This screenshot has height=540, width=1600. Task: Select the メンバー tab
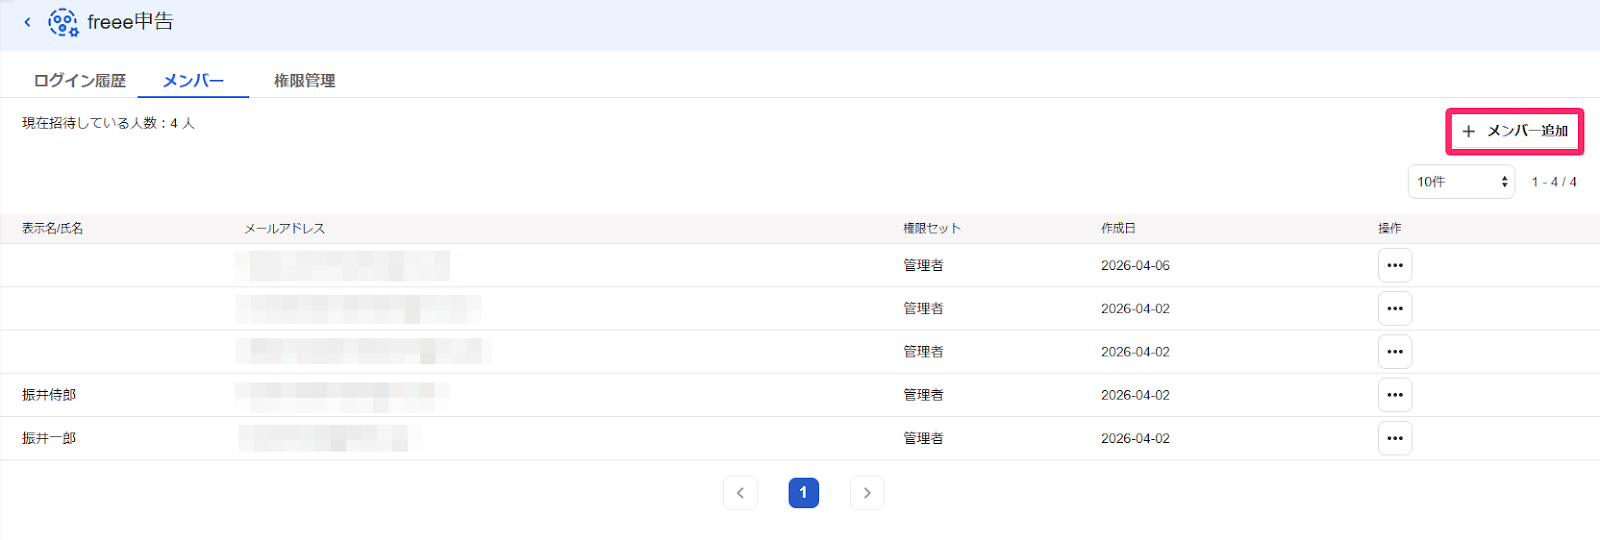tap(193, 81)
